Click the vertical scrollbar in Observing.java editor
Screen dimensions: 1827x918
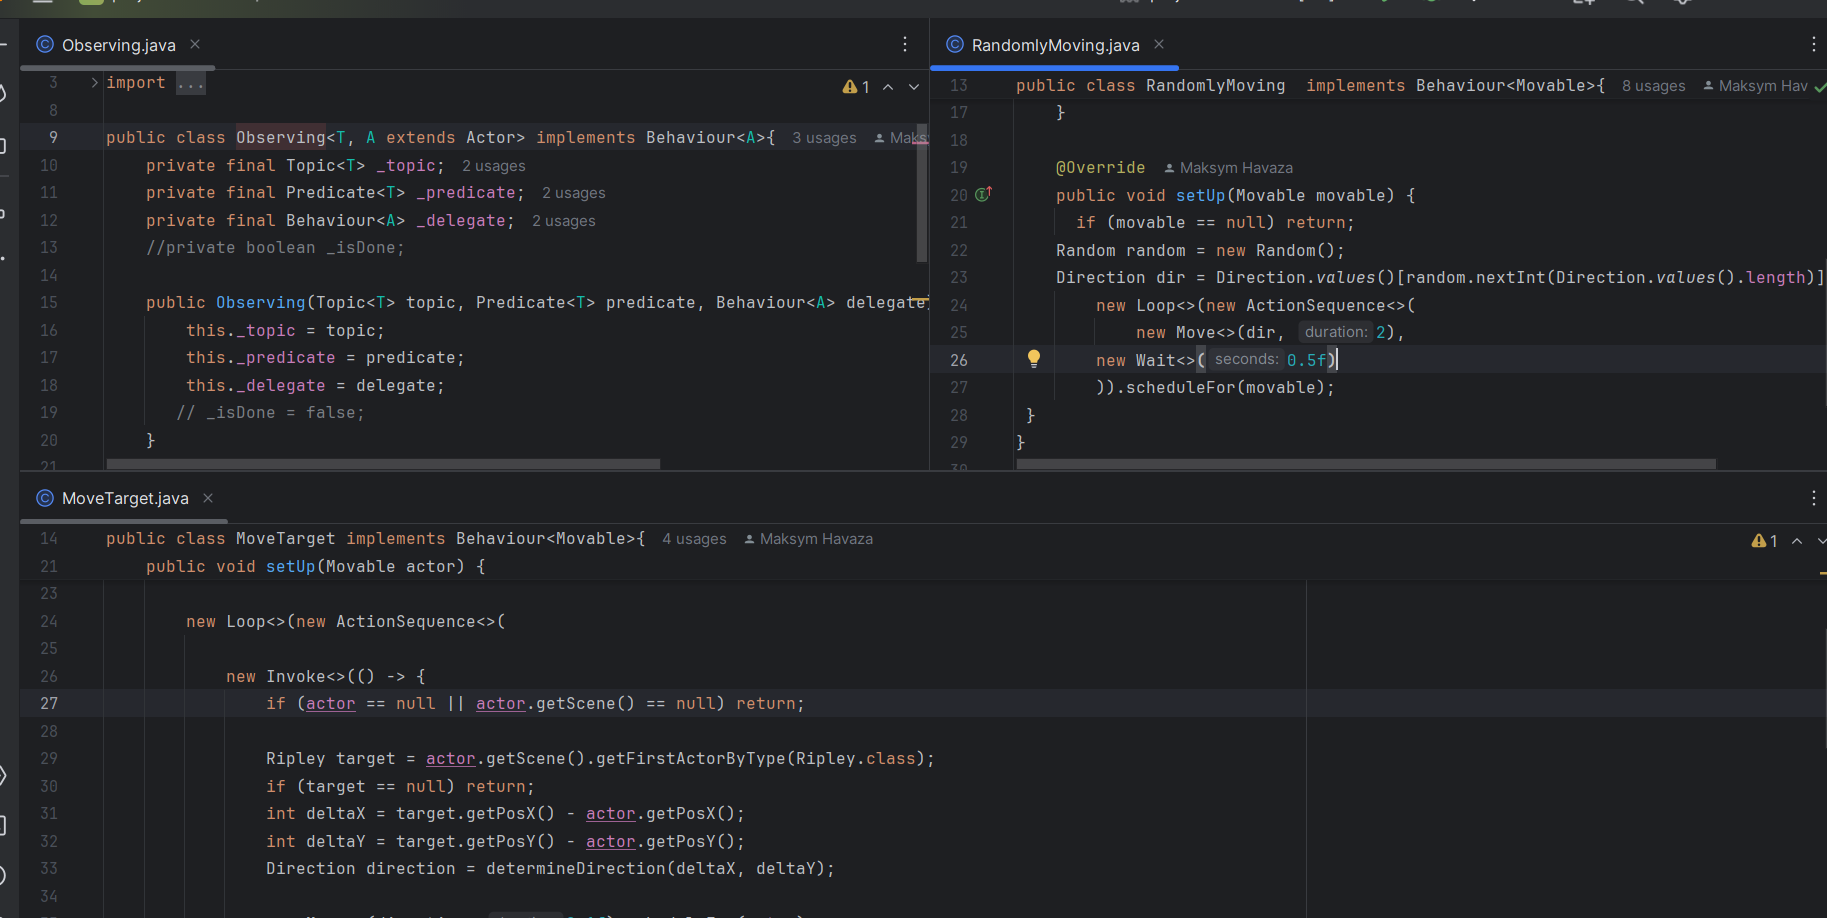click(921, 195)
